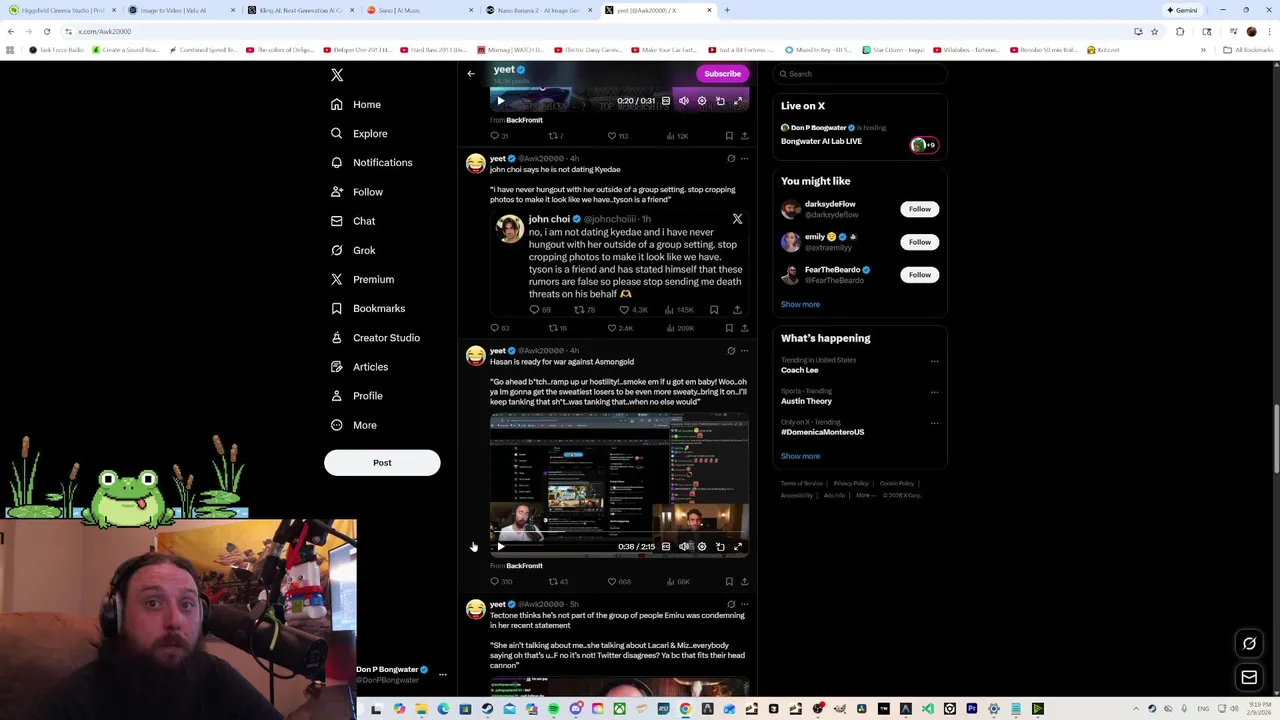Reload the page in browser toolbar
The width and height of the screenshot is (1280, 720).
click(46, 31)
